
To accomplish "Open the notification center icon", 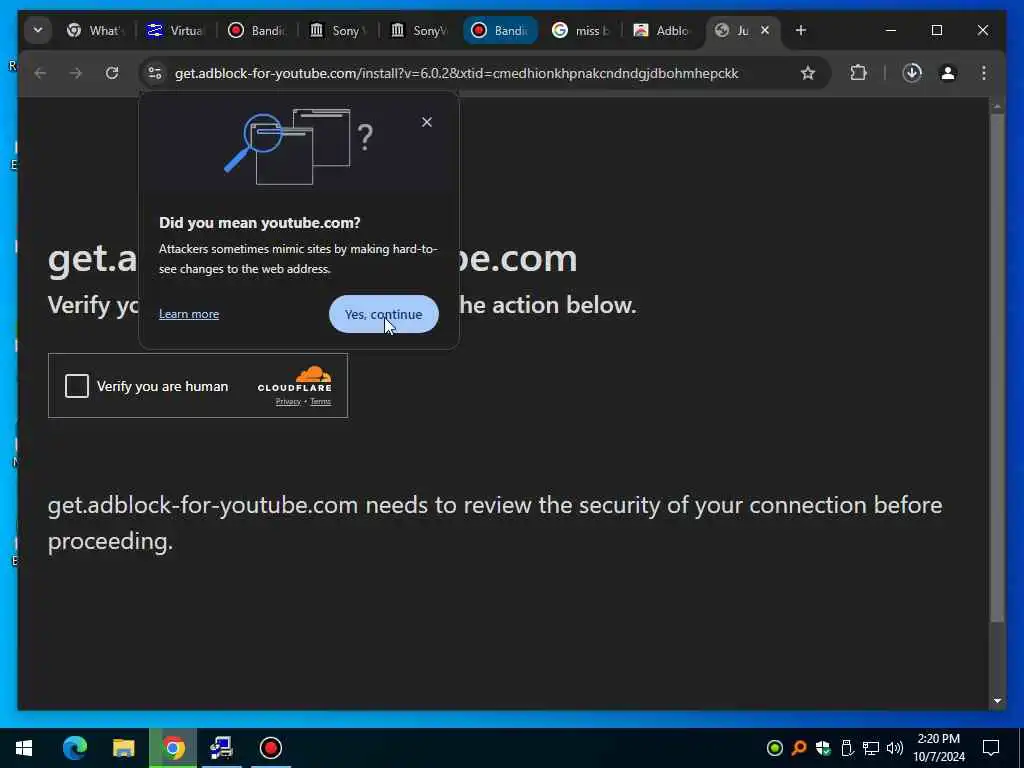I will pos(991,748).
